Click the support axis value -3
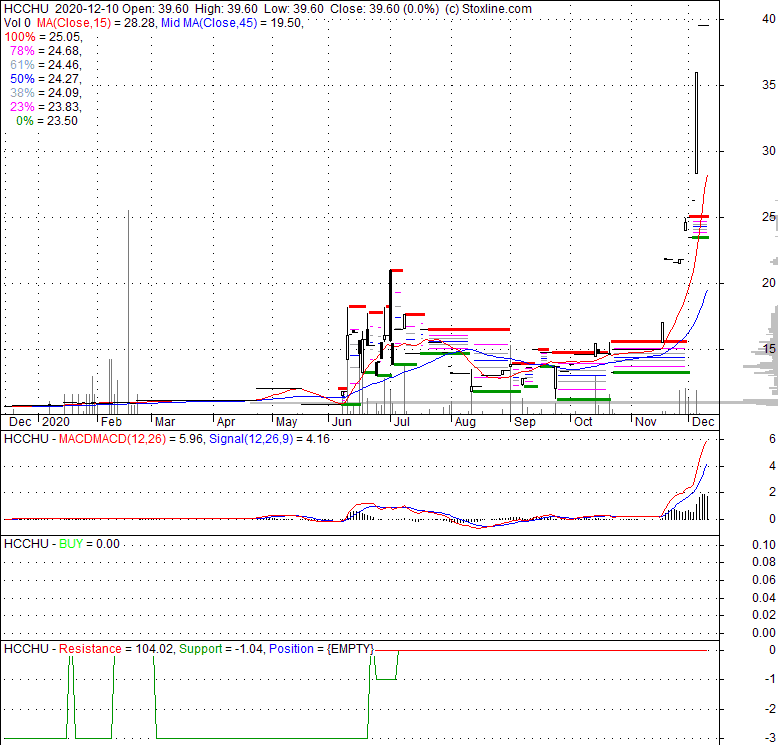Viewport: 780px width, 745px height. [x=771, y=738]
